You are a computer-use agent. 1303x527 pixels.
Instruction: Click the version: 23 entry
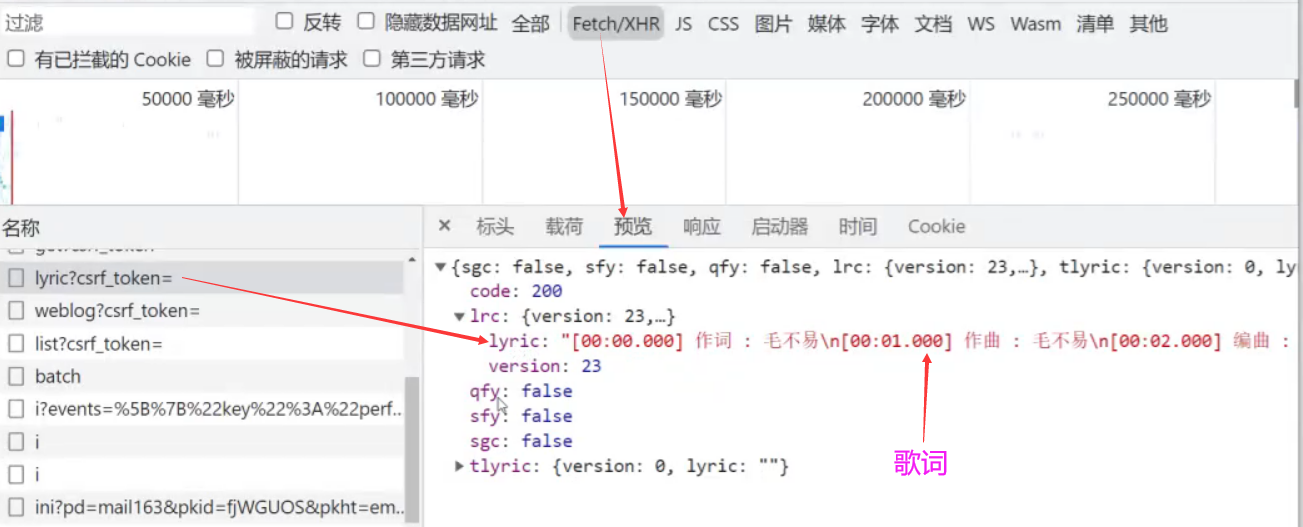(545, 366)
